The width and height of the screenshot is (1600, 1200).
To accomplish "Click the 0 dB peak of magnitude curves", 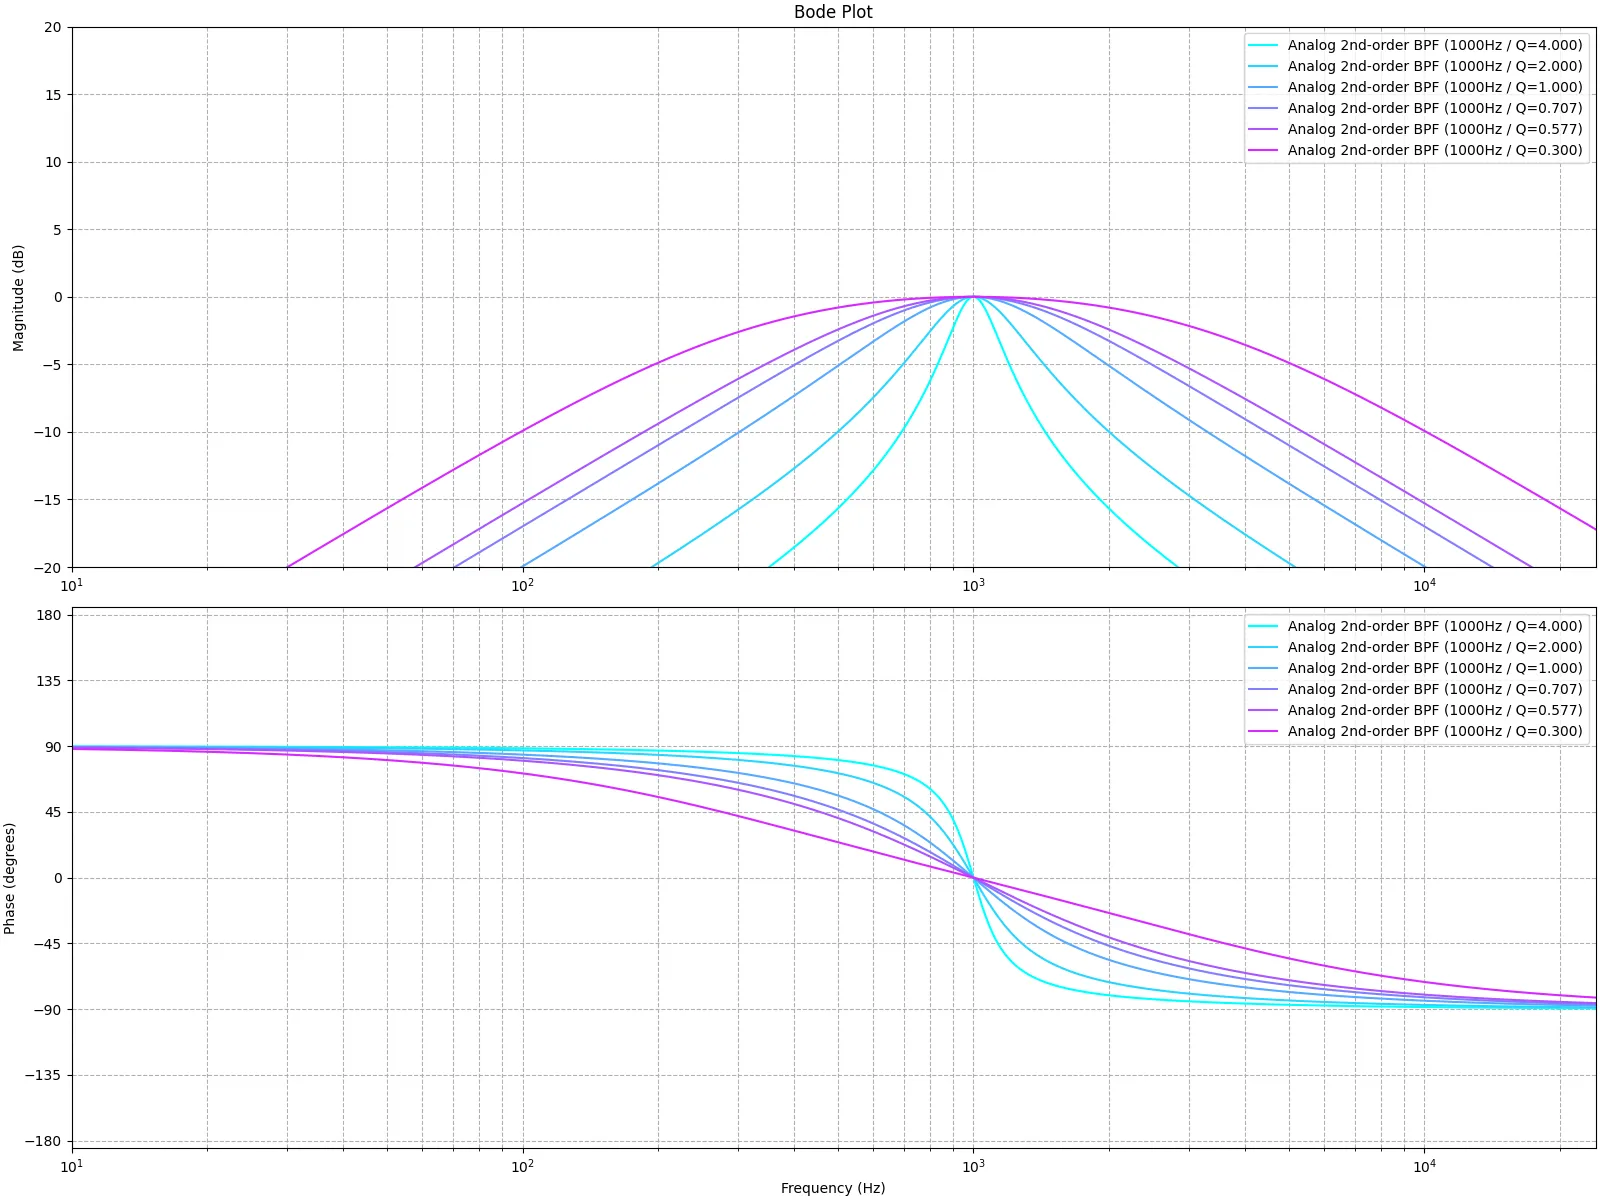I will click(973, 297).
